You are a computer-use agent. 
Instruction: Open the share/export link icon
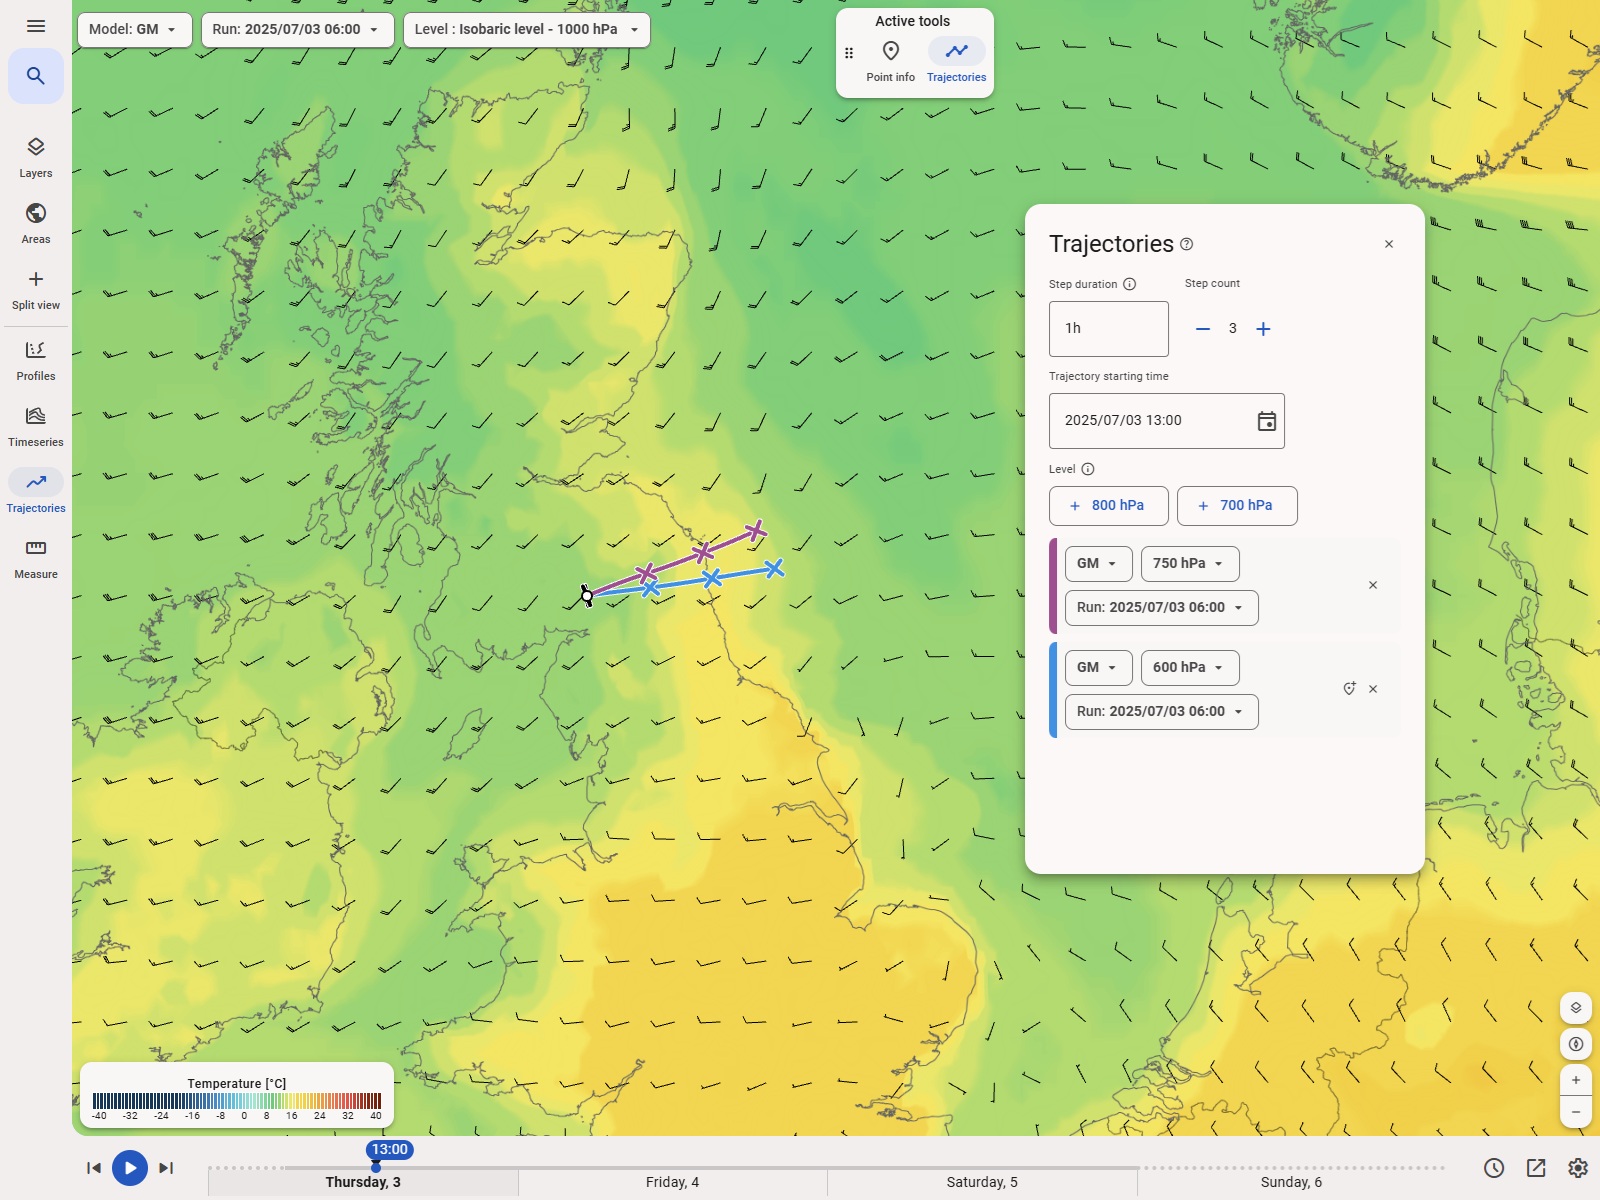click(1536, 1168)
